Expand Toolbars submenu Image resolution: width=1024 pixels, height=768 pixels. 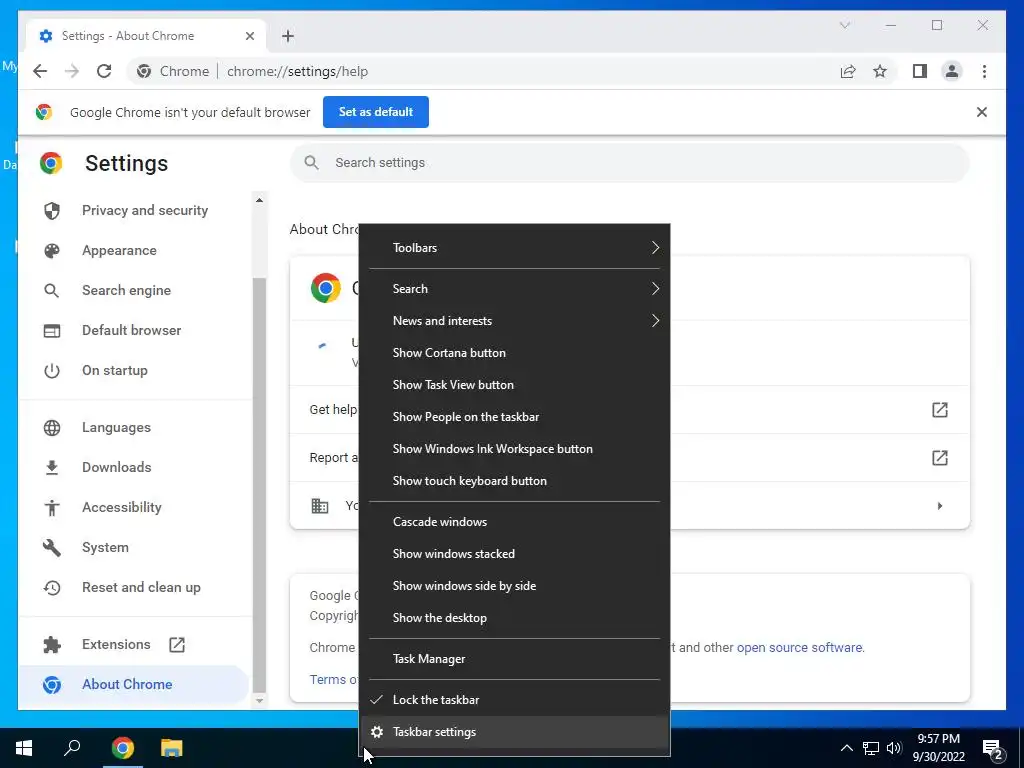(x=515, y=248)
